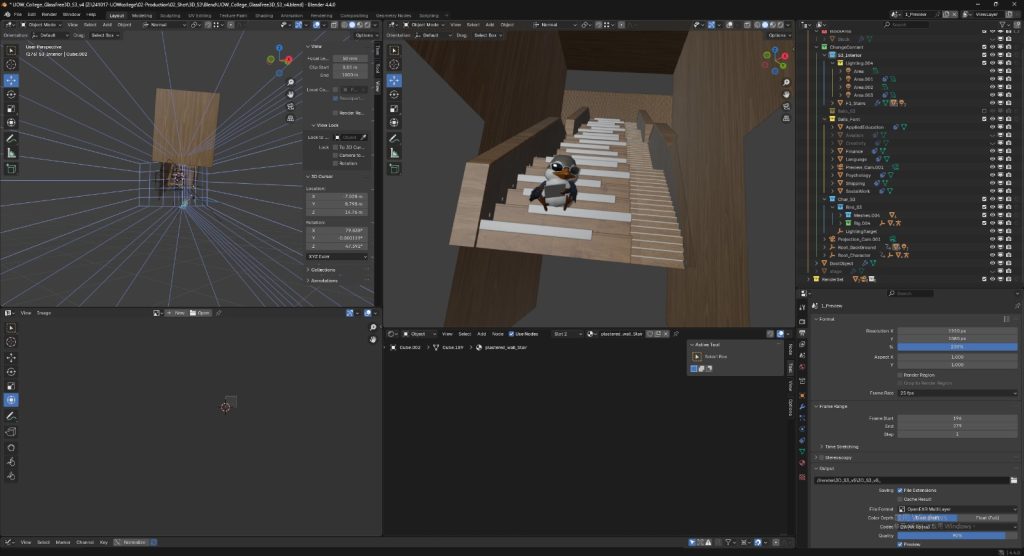1024x556 pixels.
Task: Open the Add menu in the left viewport header
Action: coord(107,25)
